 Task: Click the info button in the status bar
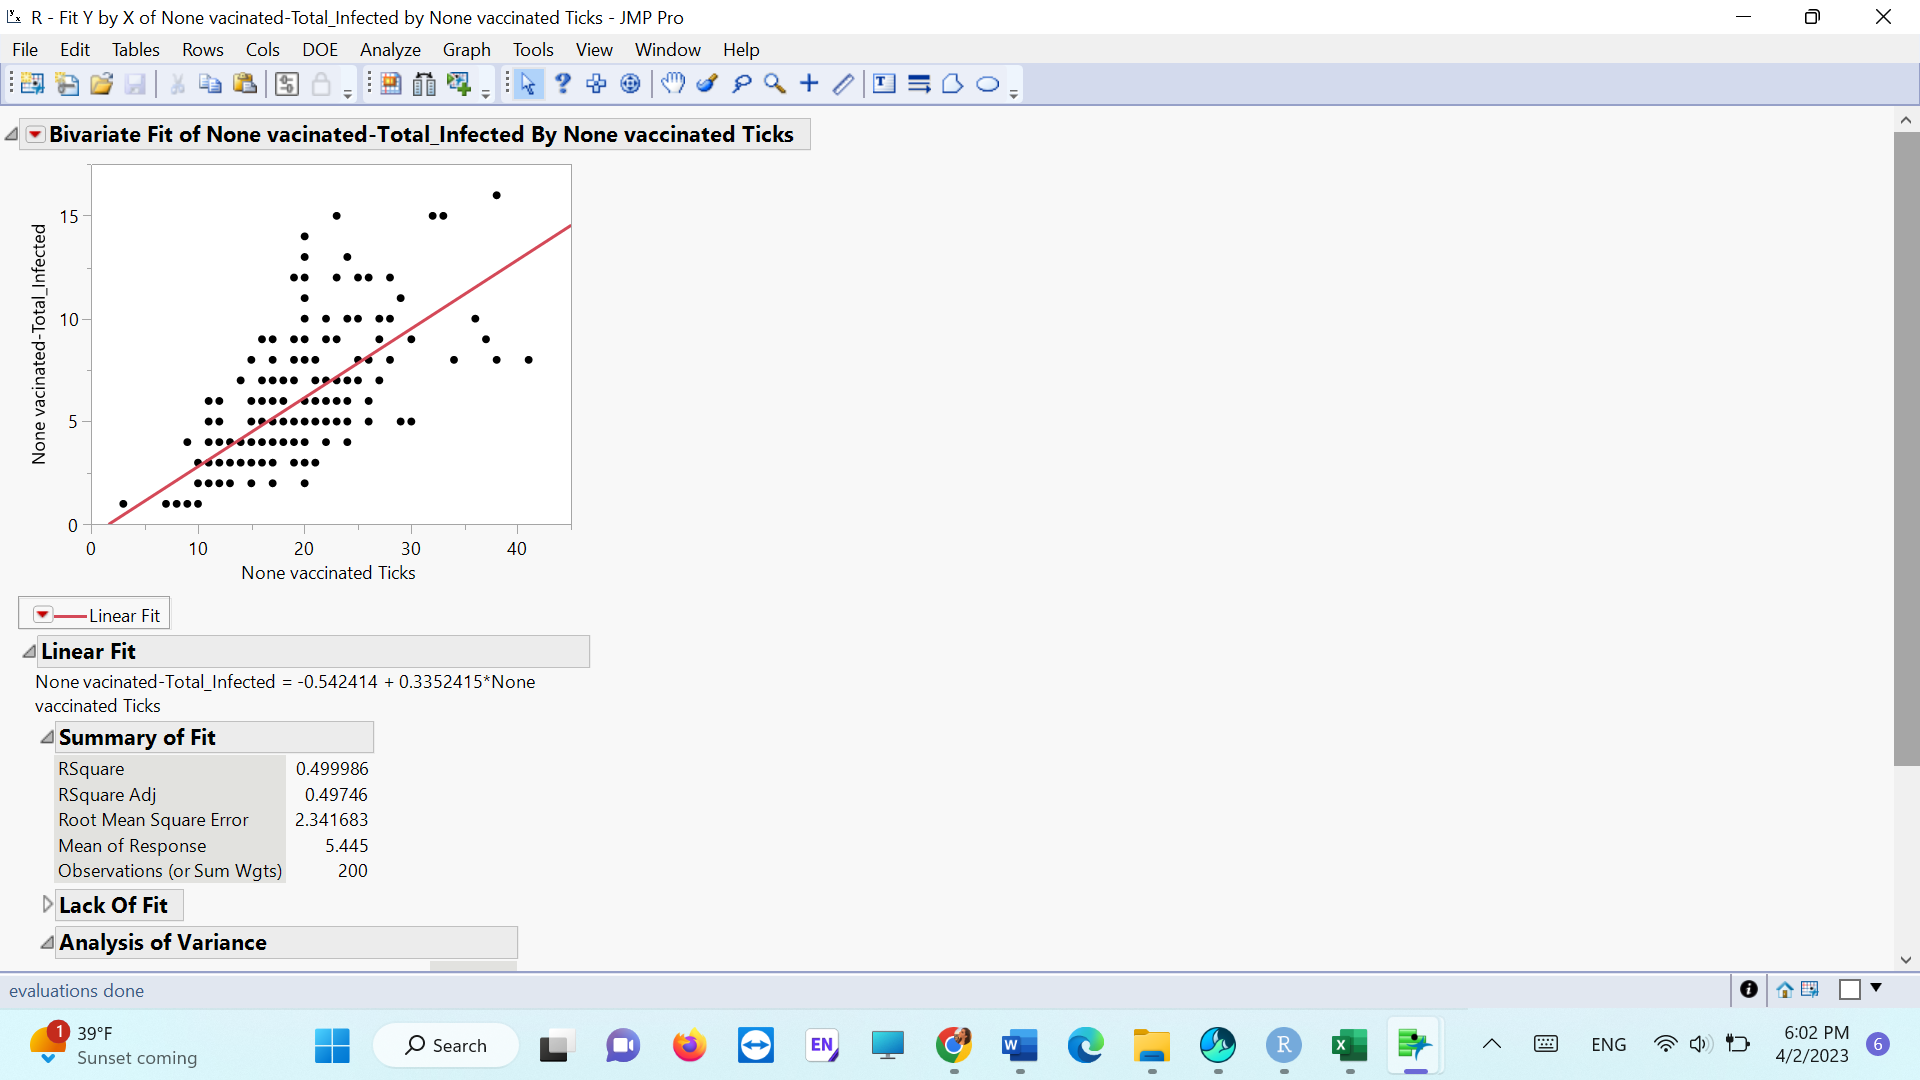(x=1749, y=990)
